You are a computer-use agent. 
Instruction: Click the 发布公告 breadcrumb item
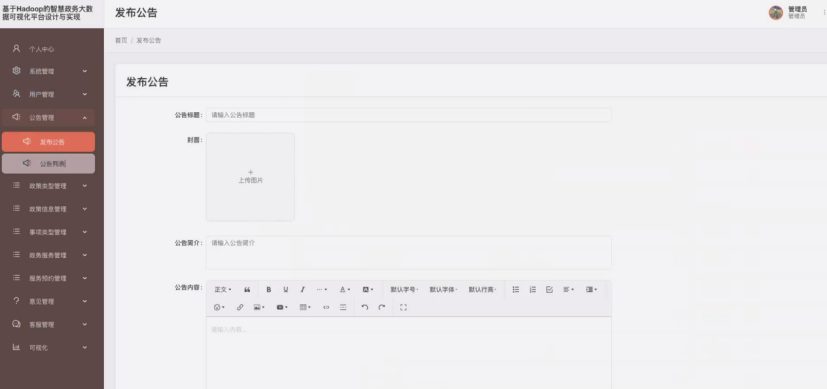(x=149, y=41)
